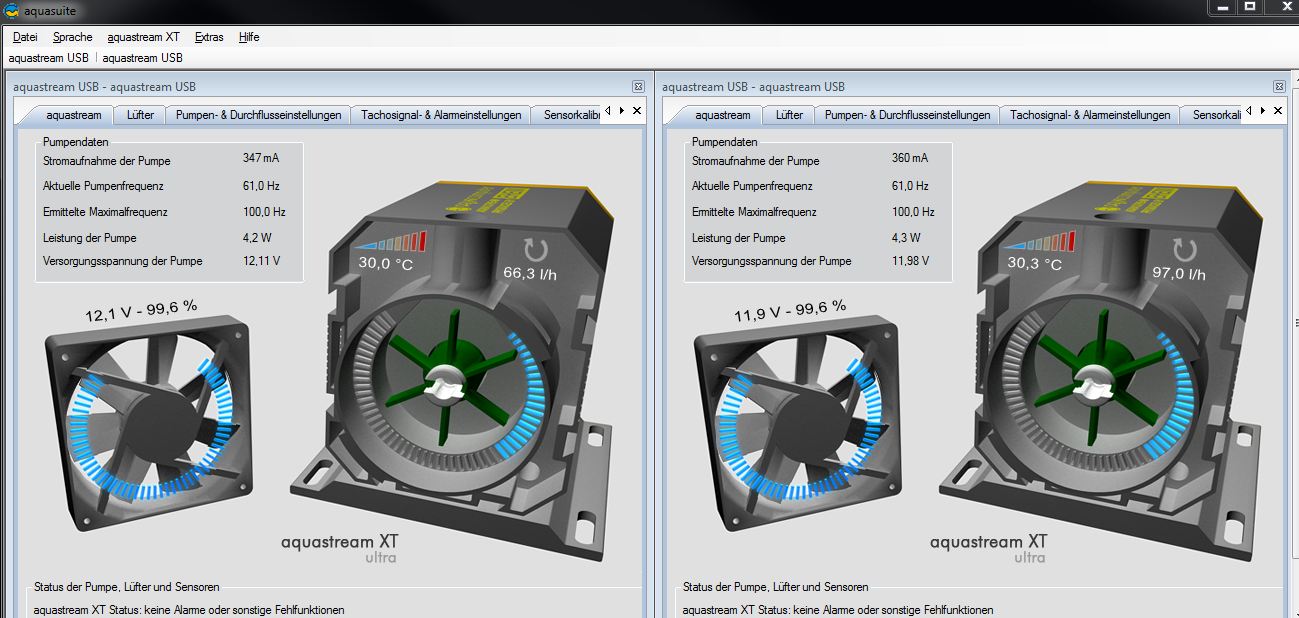Screen dimensions: 1299x618
Task: Open Pumpen- & Durchflusseinstellungen tab in left panel
Action: (258, 115)
